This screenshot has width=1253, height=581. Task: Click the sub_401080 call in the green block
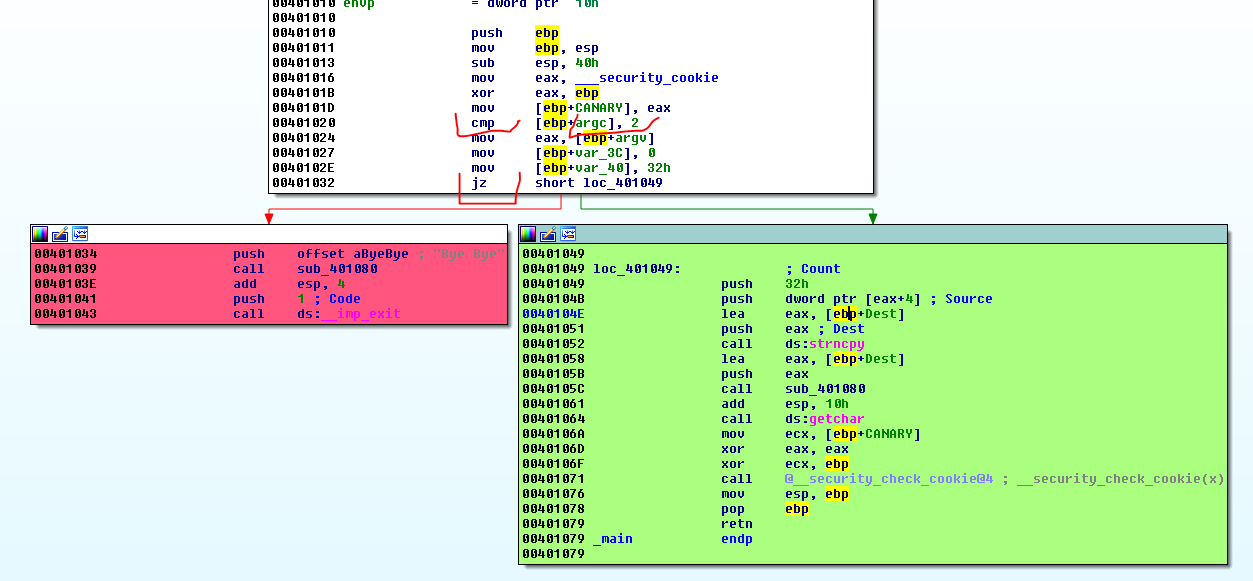point(825,389)
